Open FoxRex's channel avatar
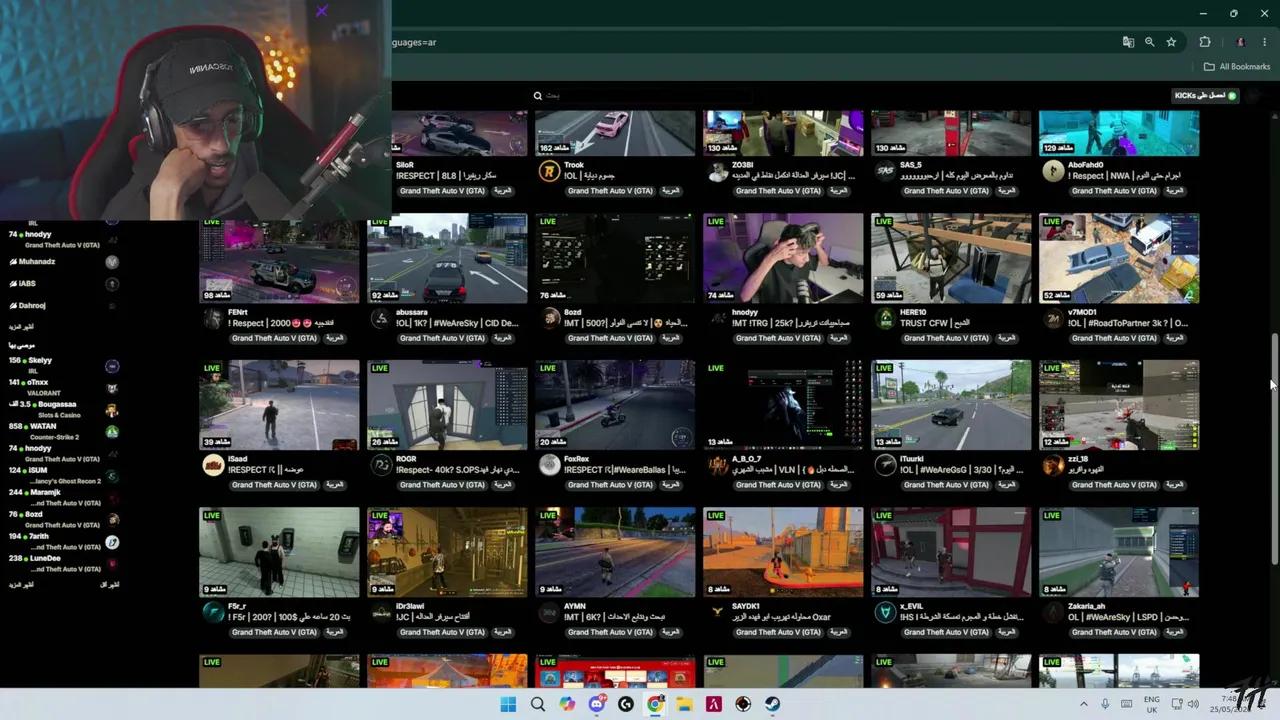This screenshot has height=720, width=1280. tap(549, 466)
